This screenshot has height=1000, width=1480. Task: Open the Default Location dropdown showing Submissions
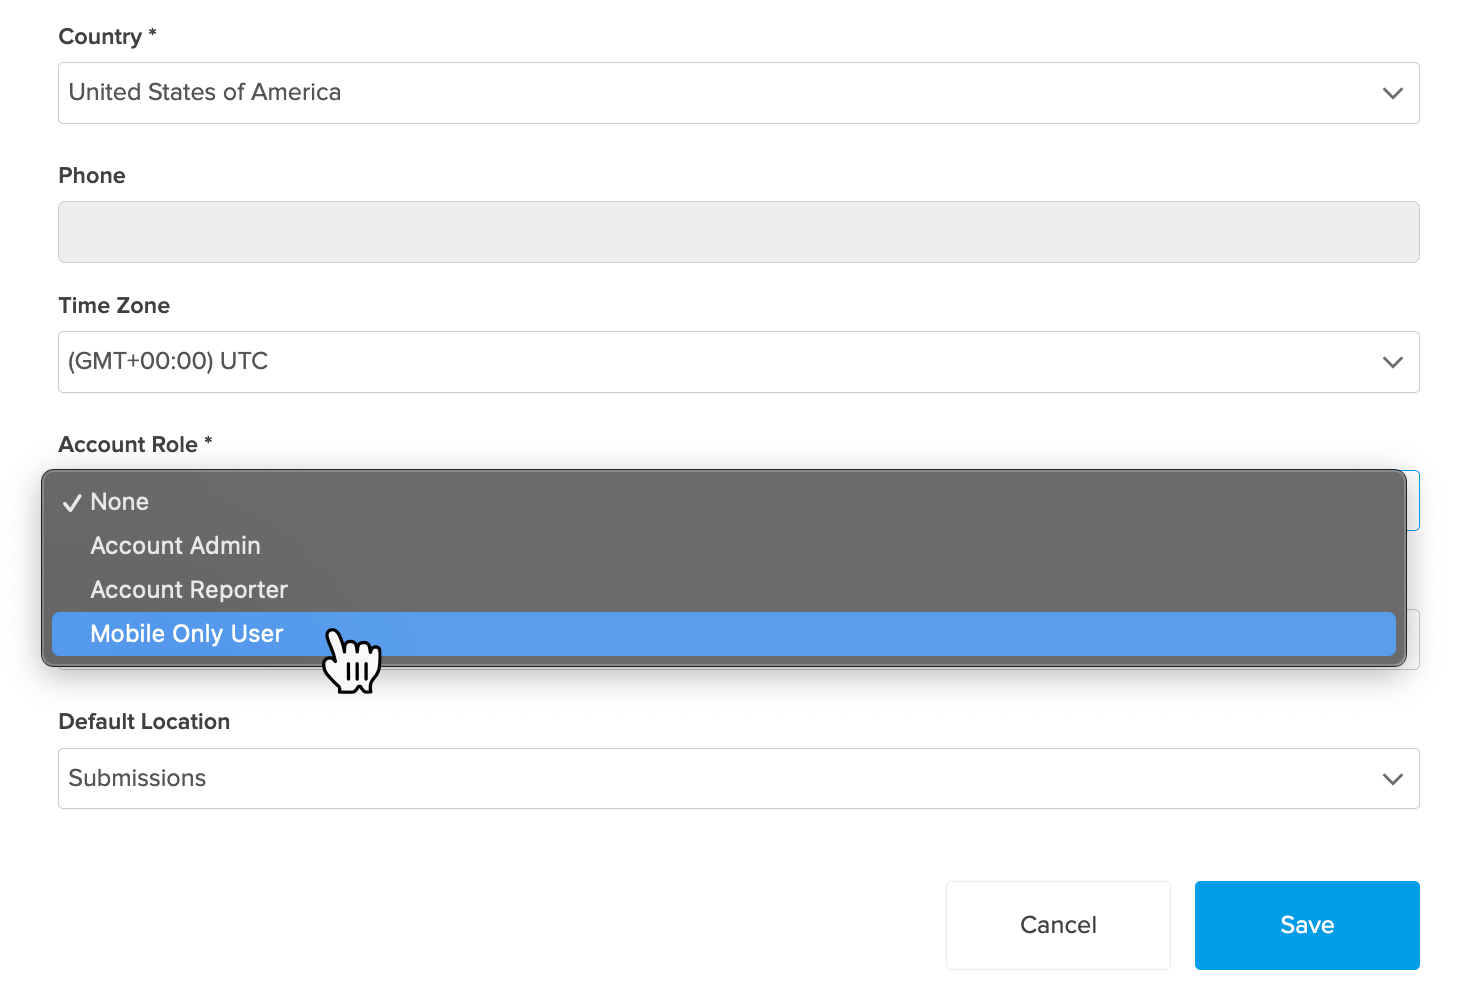point(738,778)
